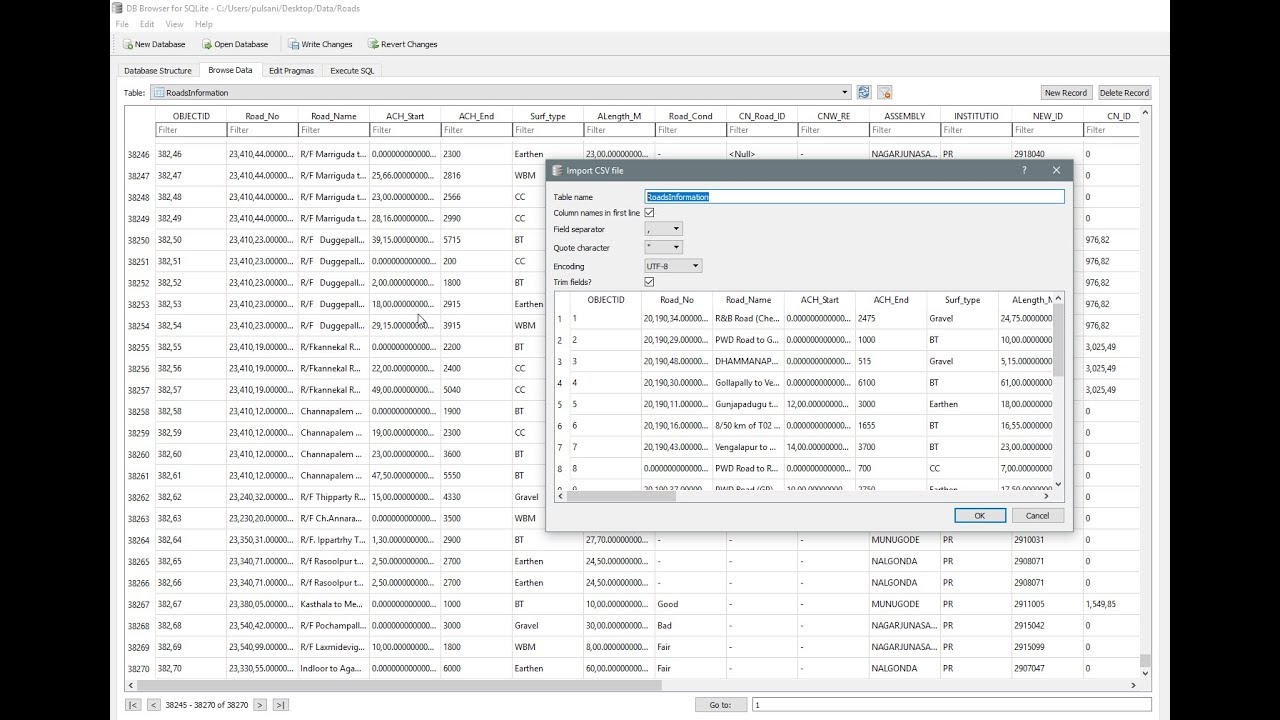Toggle the Column names in first line checkbox
1280x720 pixels.
click(x=649, y=213)
